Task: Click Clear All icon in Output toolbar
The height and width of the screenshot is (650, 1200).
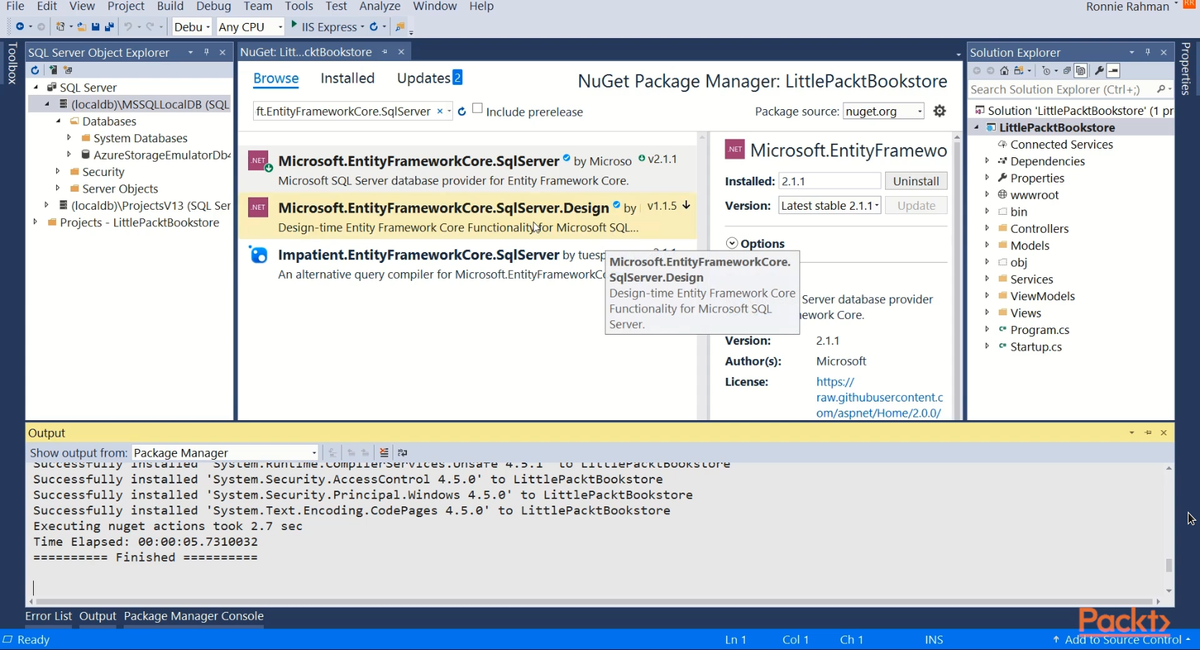Action: [x=384, y=452]
